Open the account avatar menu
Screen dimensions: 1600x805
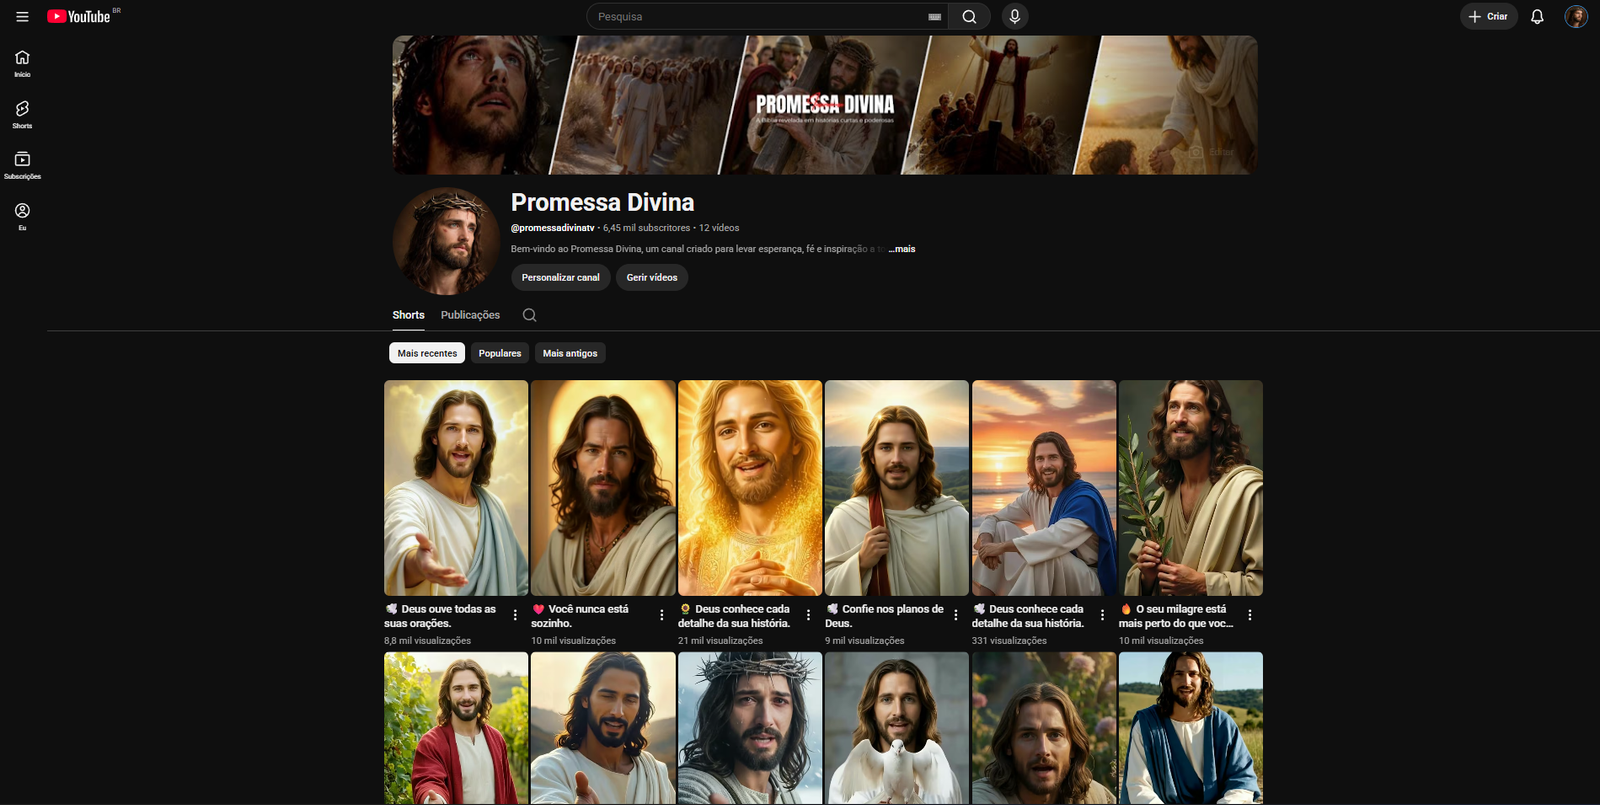1576,17
